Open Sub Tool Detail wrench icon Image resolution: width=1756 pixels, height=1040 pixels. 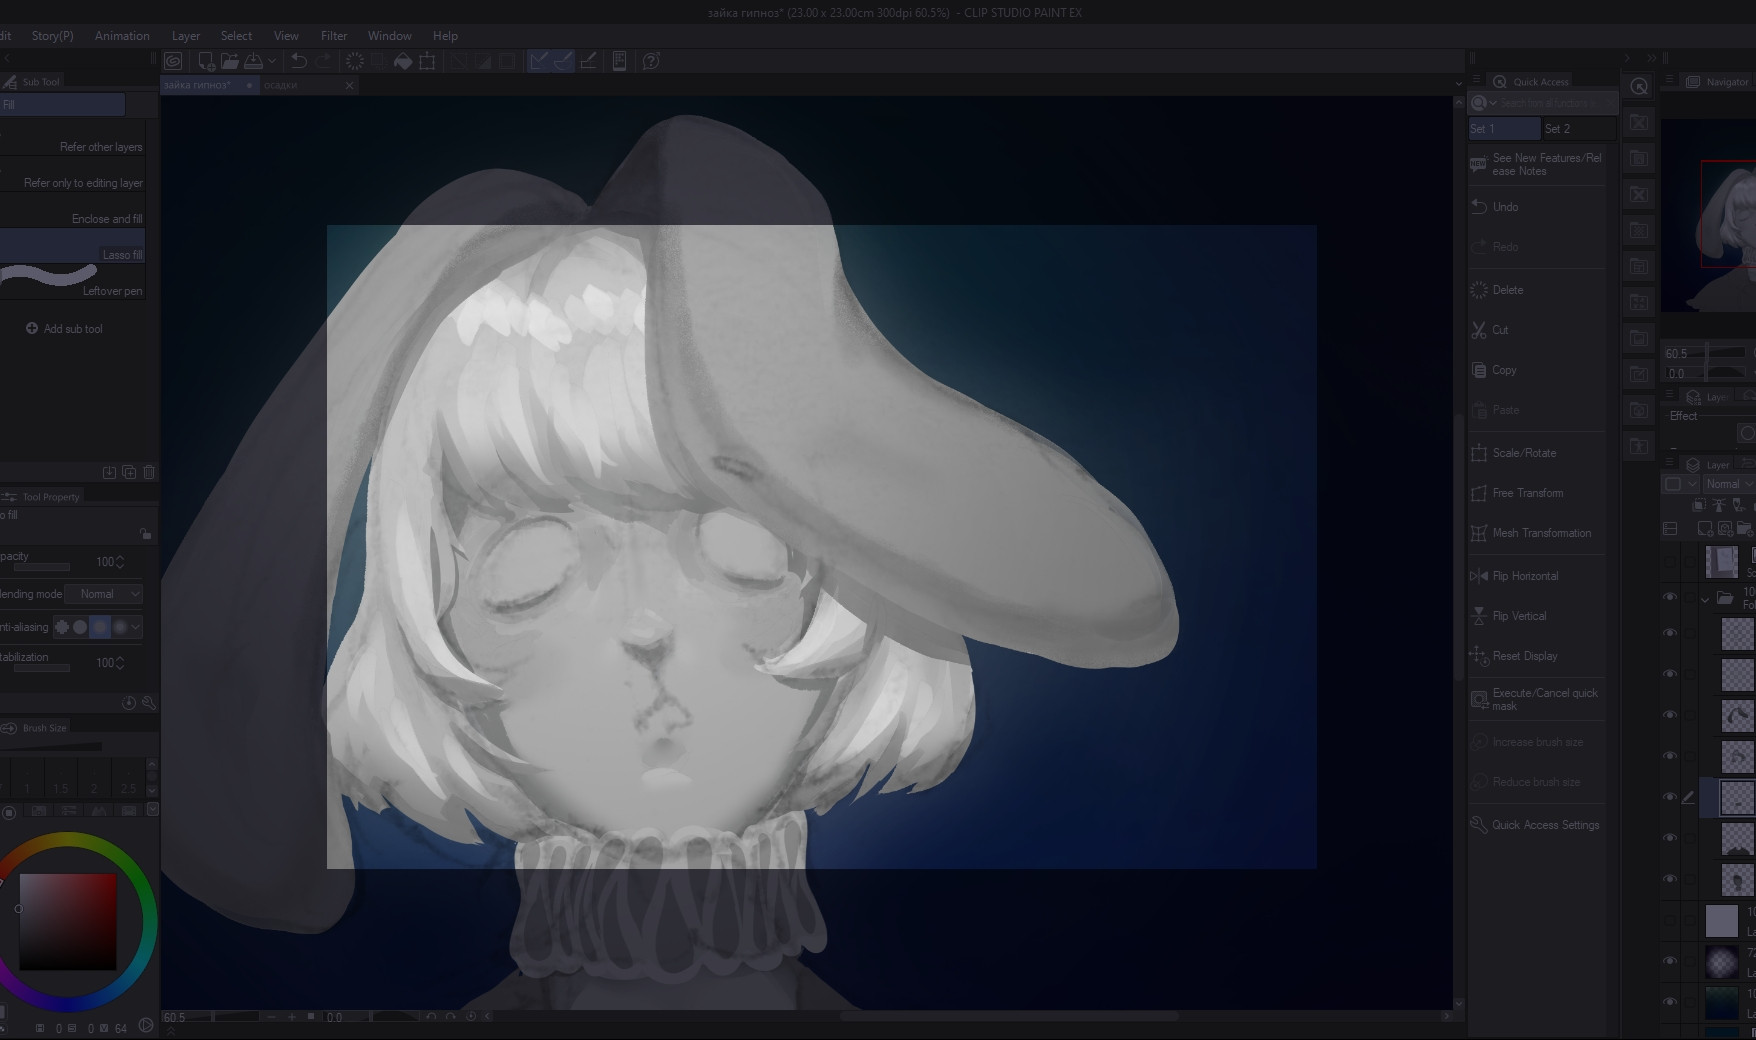[149, 703]
